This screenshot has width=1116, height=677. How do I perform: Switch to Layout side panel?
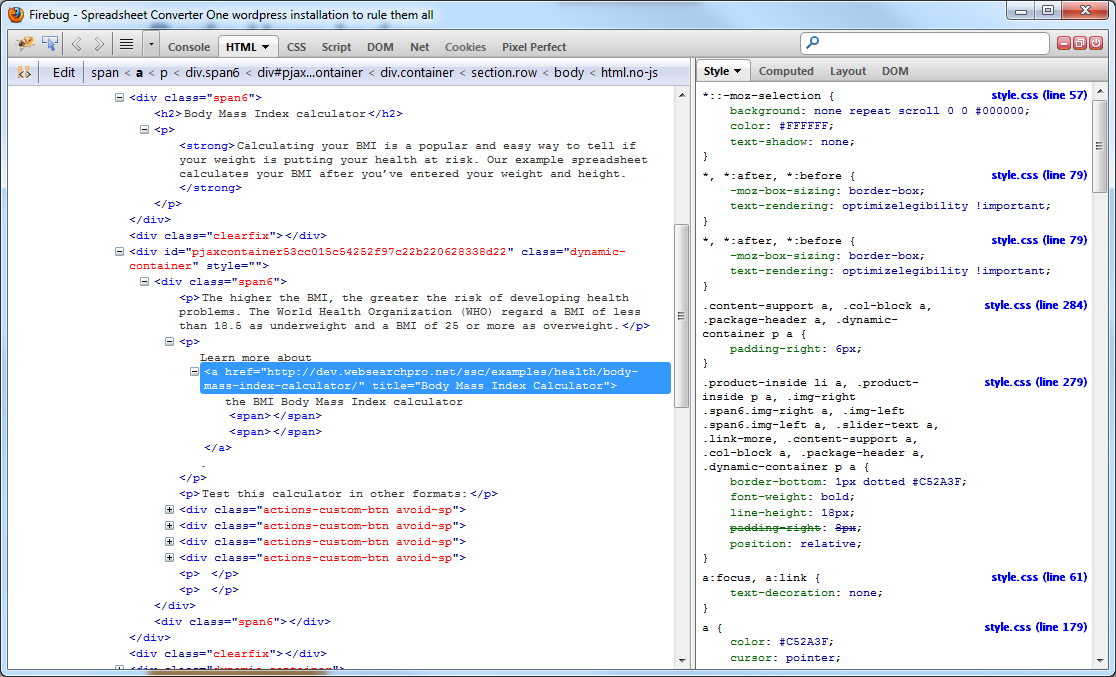pos(848,71)
